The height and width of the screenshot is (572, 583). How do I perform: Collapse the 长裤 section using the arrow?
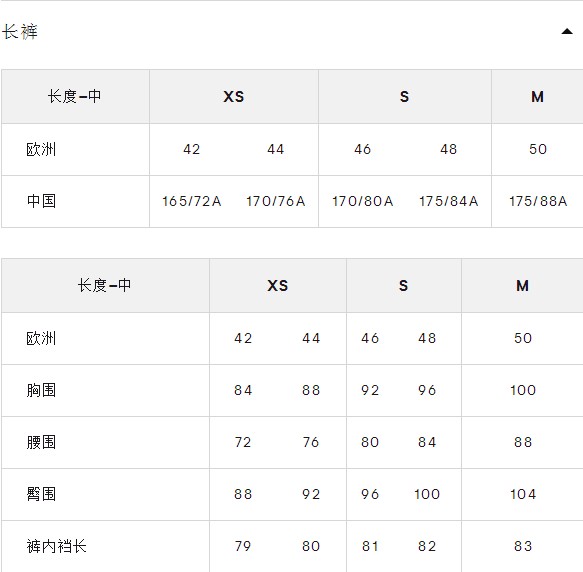pyautogui.click(x=567, y=32)
